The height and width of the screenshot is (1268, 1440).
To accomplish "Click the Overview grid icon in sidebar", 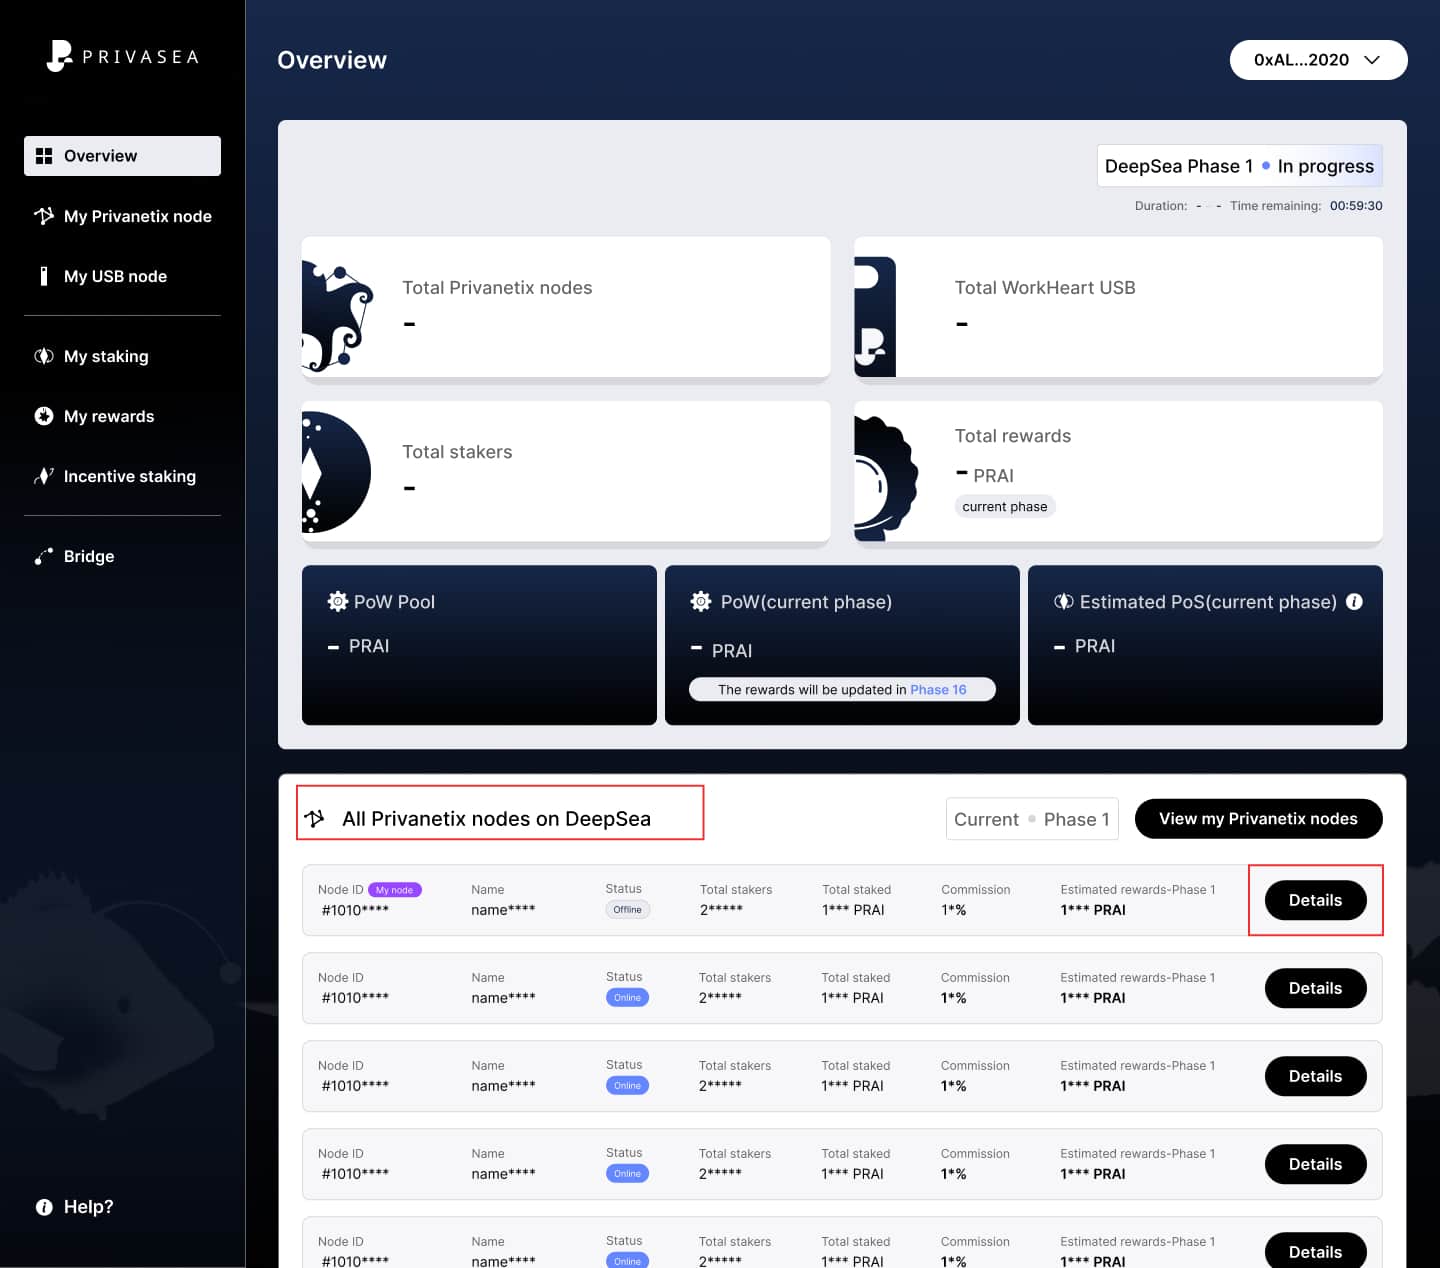I will [44, 156].
